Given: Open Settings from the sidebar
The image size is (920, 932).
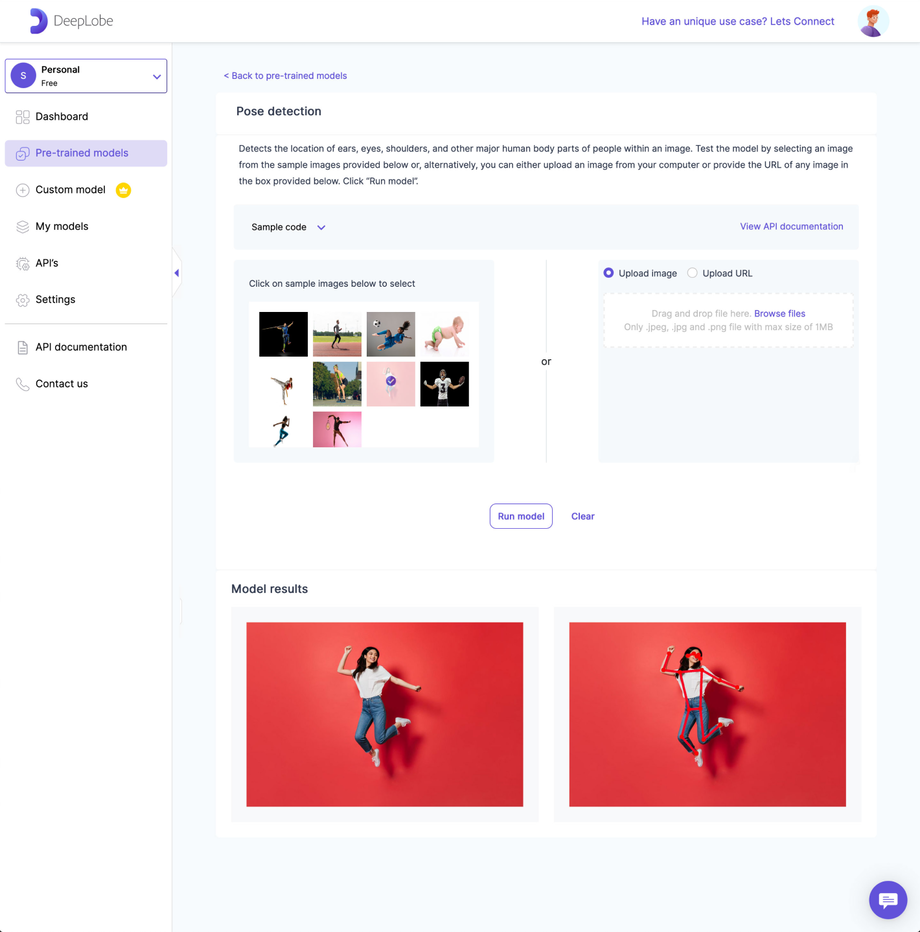Looking at the screenshot, I should [x=55, y=299].
